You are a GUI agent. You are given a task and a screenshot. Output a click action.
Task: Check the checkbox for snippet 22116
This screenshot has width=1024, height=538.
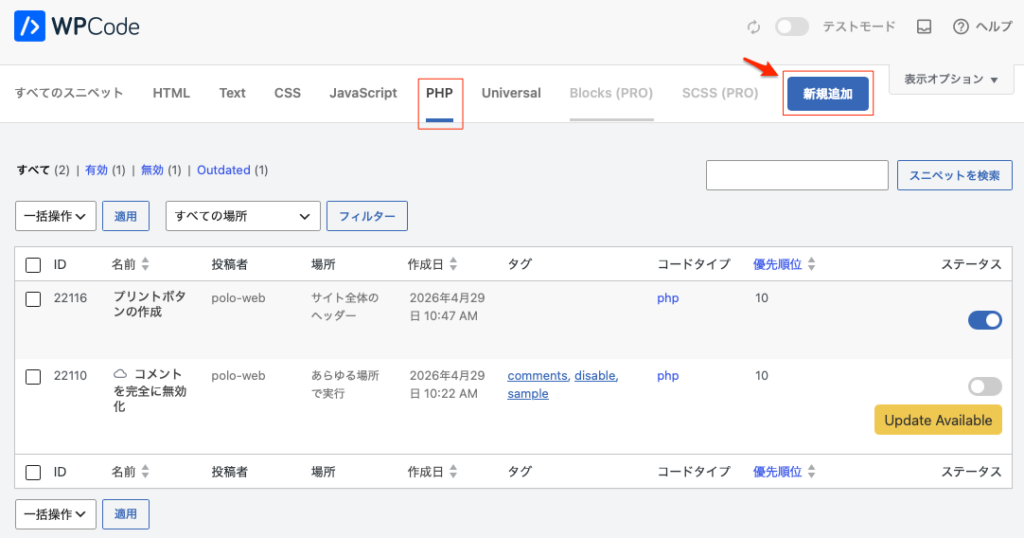point(33,299)
